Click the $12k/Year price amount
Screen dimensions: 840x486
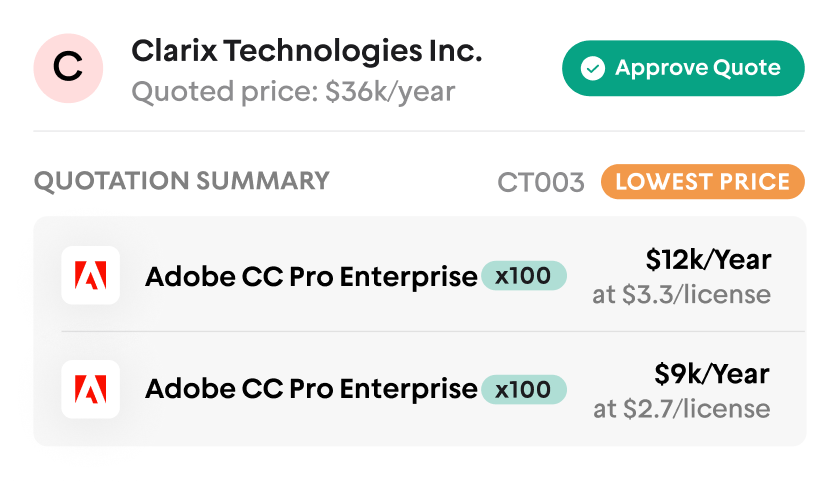pos(708,260)
